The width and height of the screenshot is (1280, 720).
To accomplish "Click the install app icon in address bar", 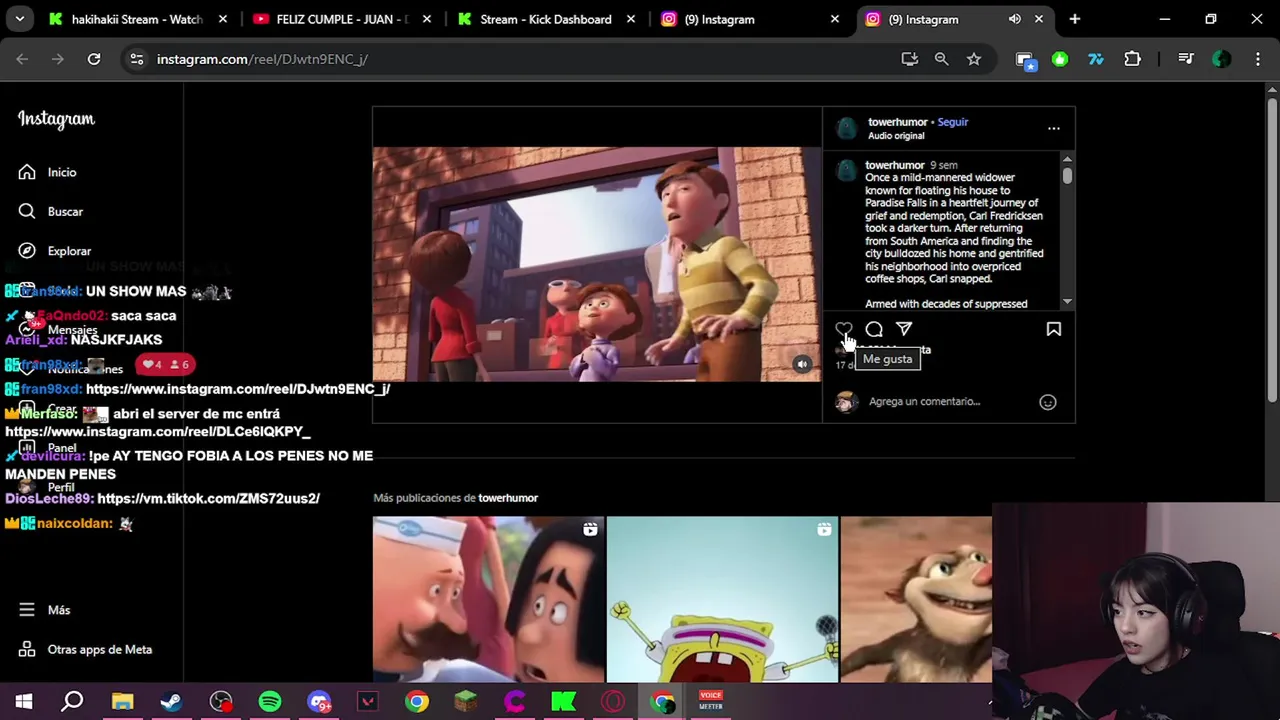I will pyautogui.click(x=909, y=59).
